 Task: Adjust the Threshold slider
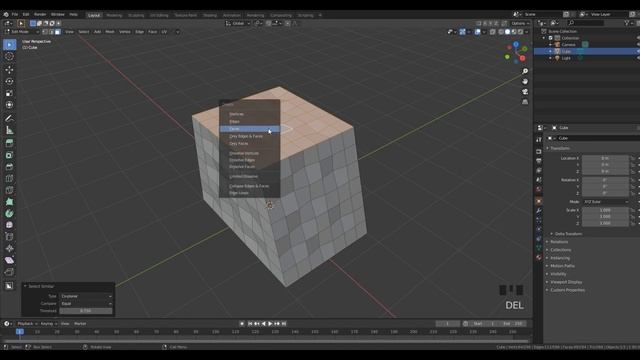(86, 311)
